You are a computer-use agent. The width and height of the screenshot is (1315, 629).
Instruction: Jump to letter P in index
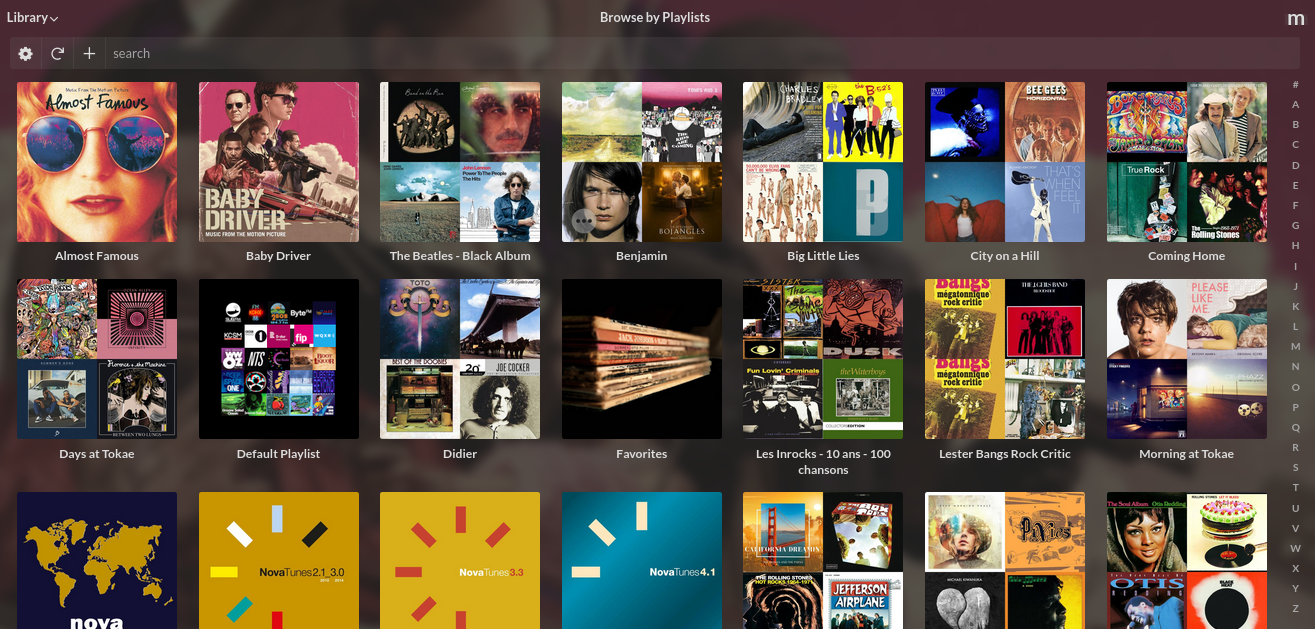(1296, 407)
